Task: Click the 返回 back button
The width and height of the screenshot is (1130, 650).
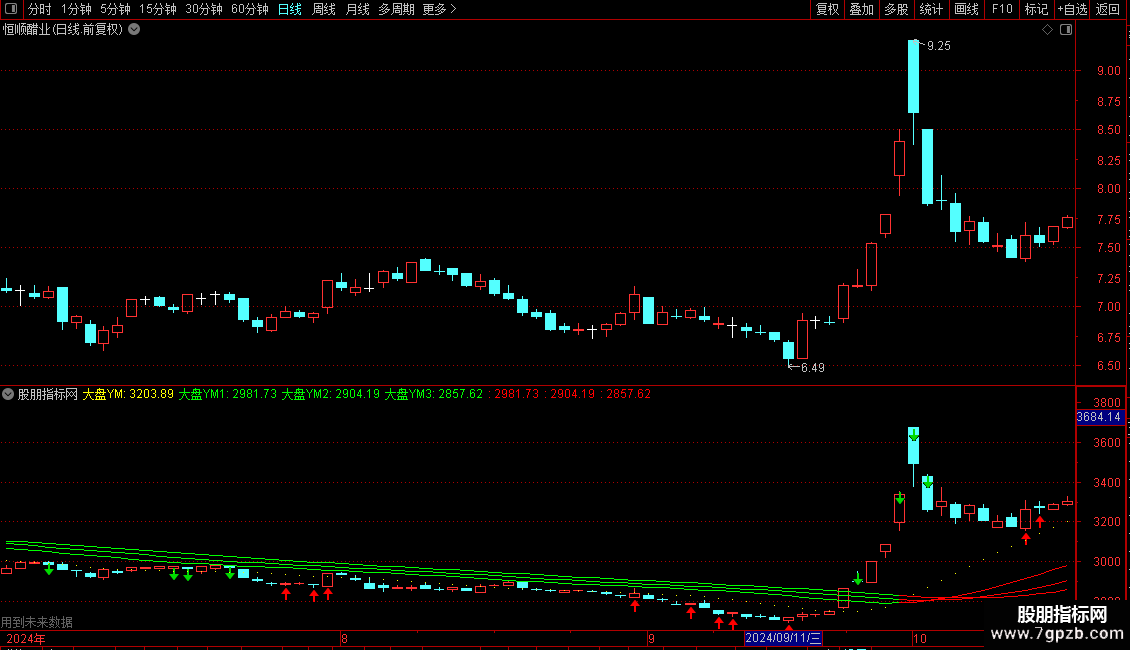Action: pos(1108,9)
